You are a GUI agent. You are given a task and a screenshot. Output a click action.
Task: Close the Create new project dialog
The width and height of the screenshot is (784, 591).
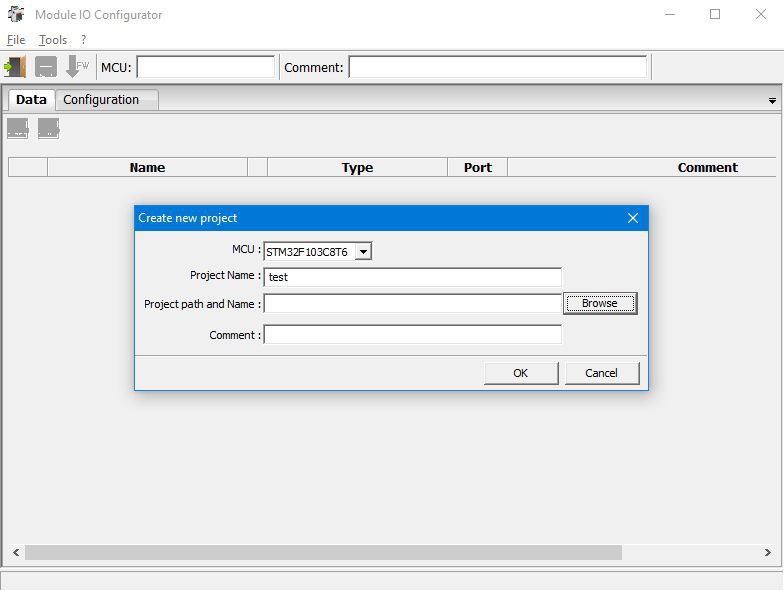(x=632, y=218)
